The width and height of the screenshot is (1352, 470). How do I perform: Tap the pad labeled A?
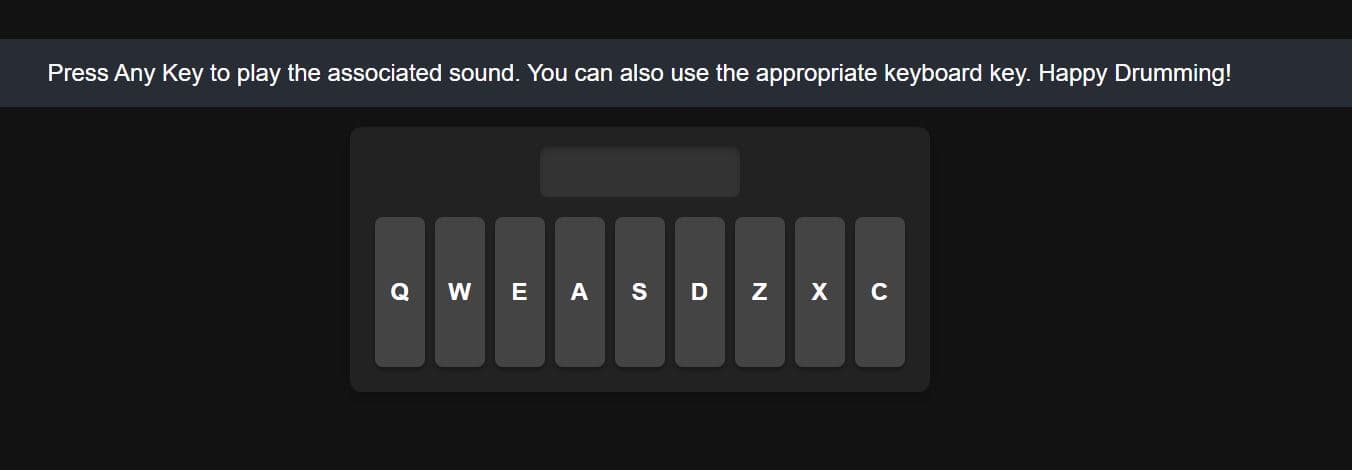[580, 292]
